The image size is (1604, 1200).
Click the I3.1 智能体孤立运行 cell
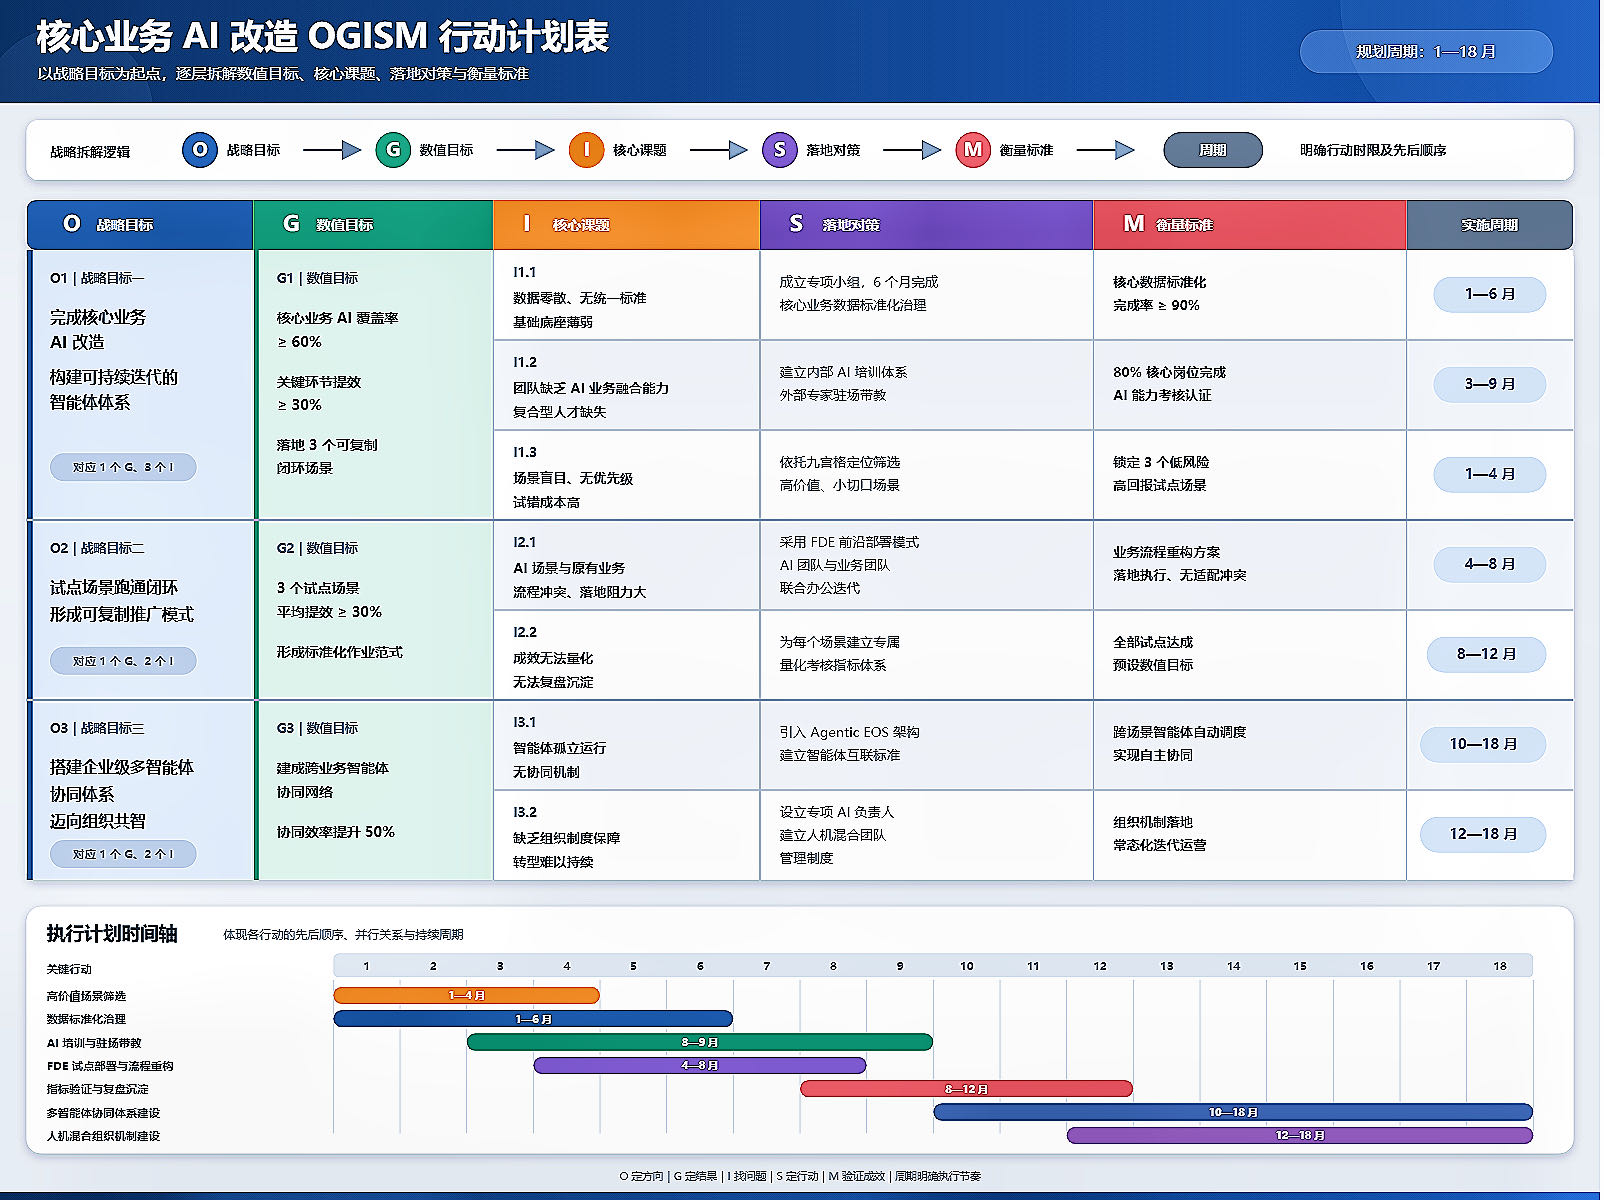point(627,746)
